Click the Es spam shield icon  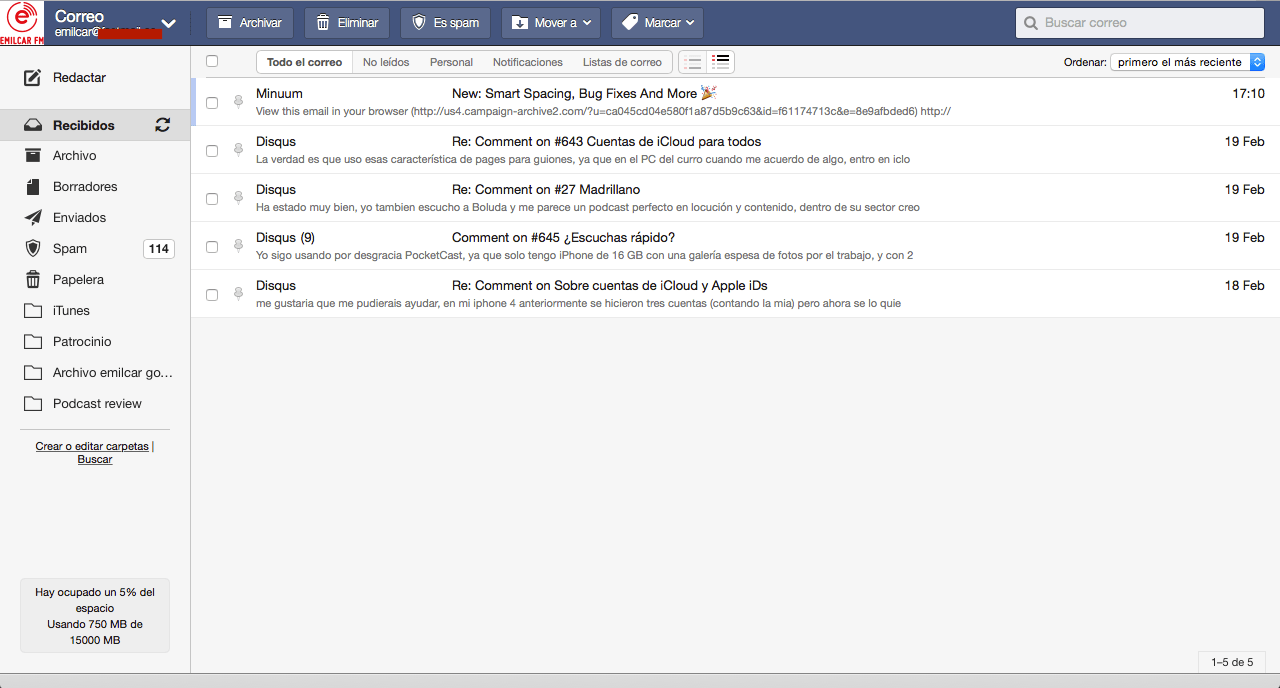425,22
